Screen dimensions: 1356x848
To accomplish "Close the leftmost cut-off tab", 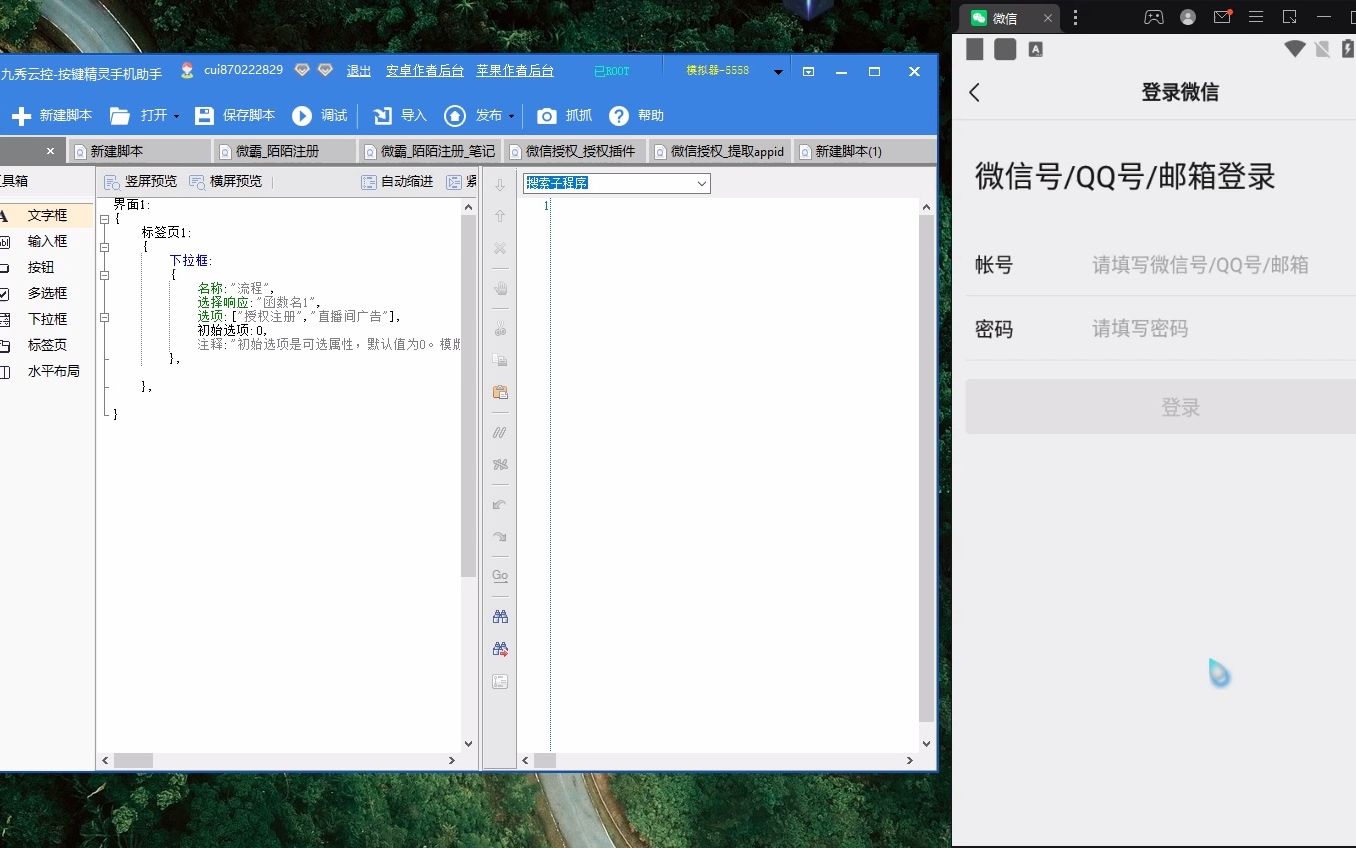I will point(50,151).
